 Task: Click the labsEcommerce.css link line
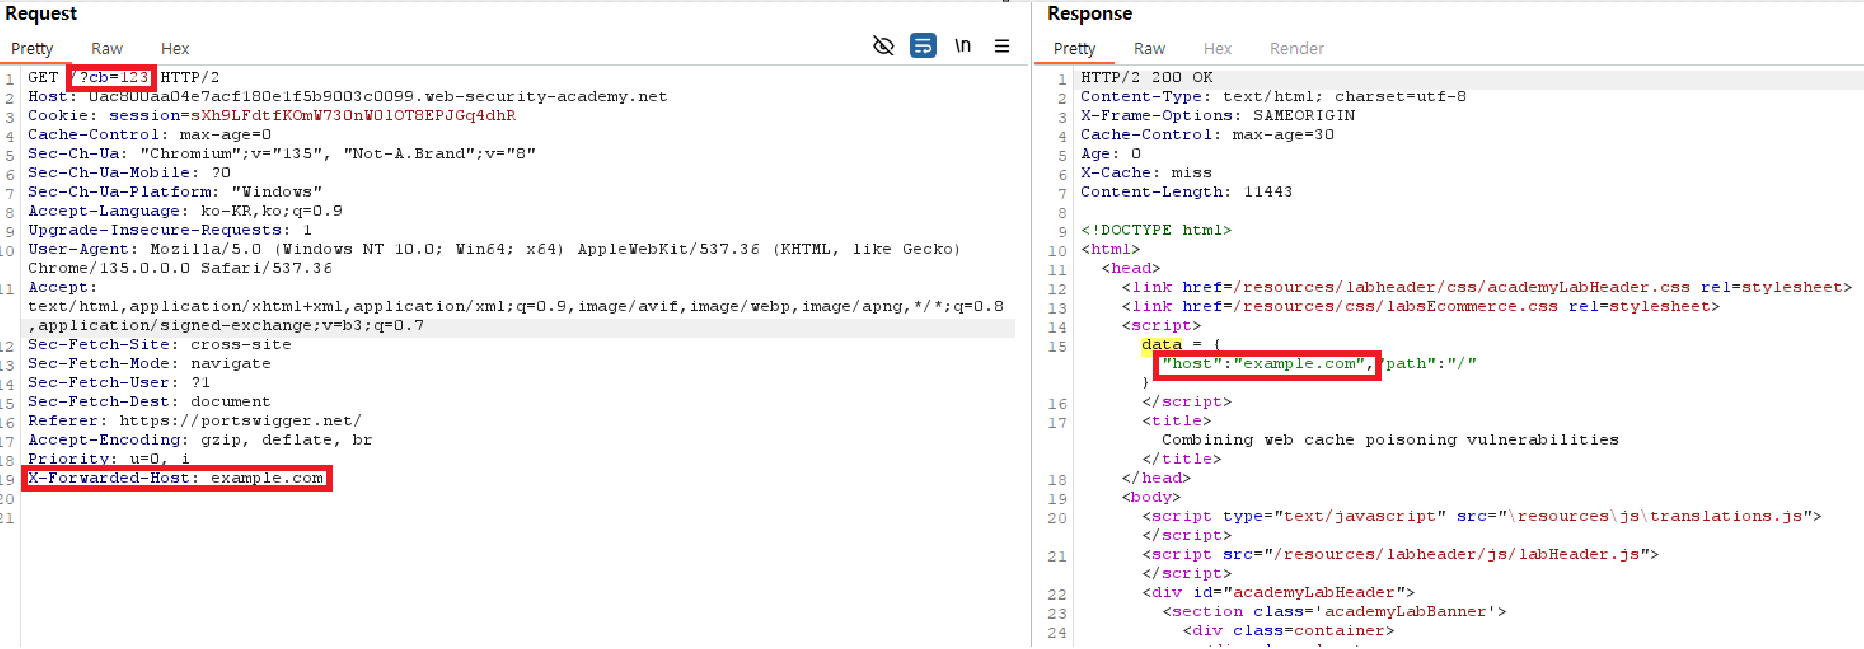(1420, 306)
